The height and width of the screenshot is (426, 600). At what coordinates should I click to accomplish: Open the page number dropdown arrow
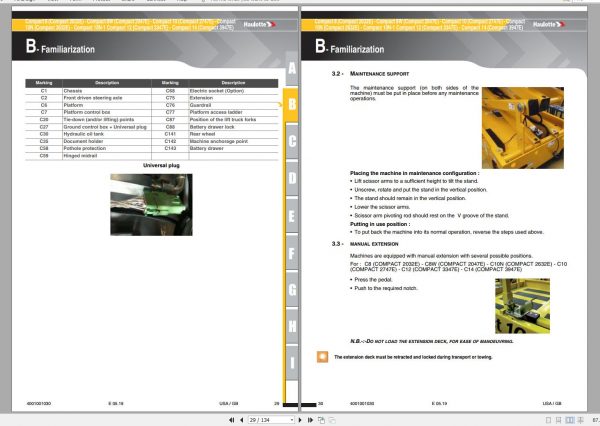point(292,420)
